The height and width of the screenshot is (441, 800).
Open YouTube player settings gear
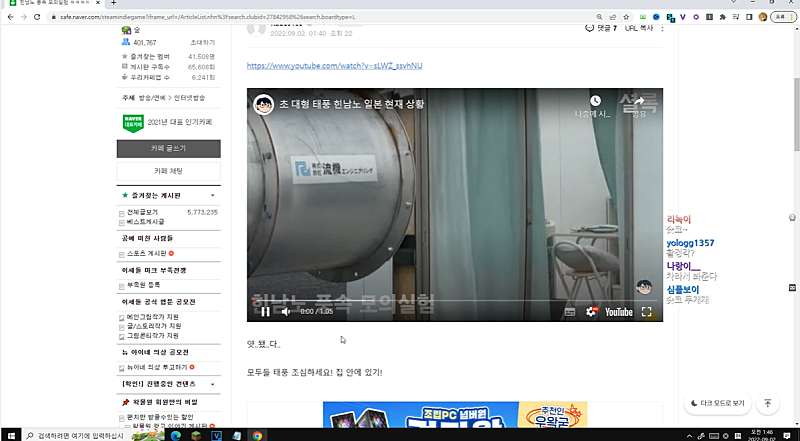(x=591, y=311)
